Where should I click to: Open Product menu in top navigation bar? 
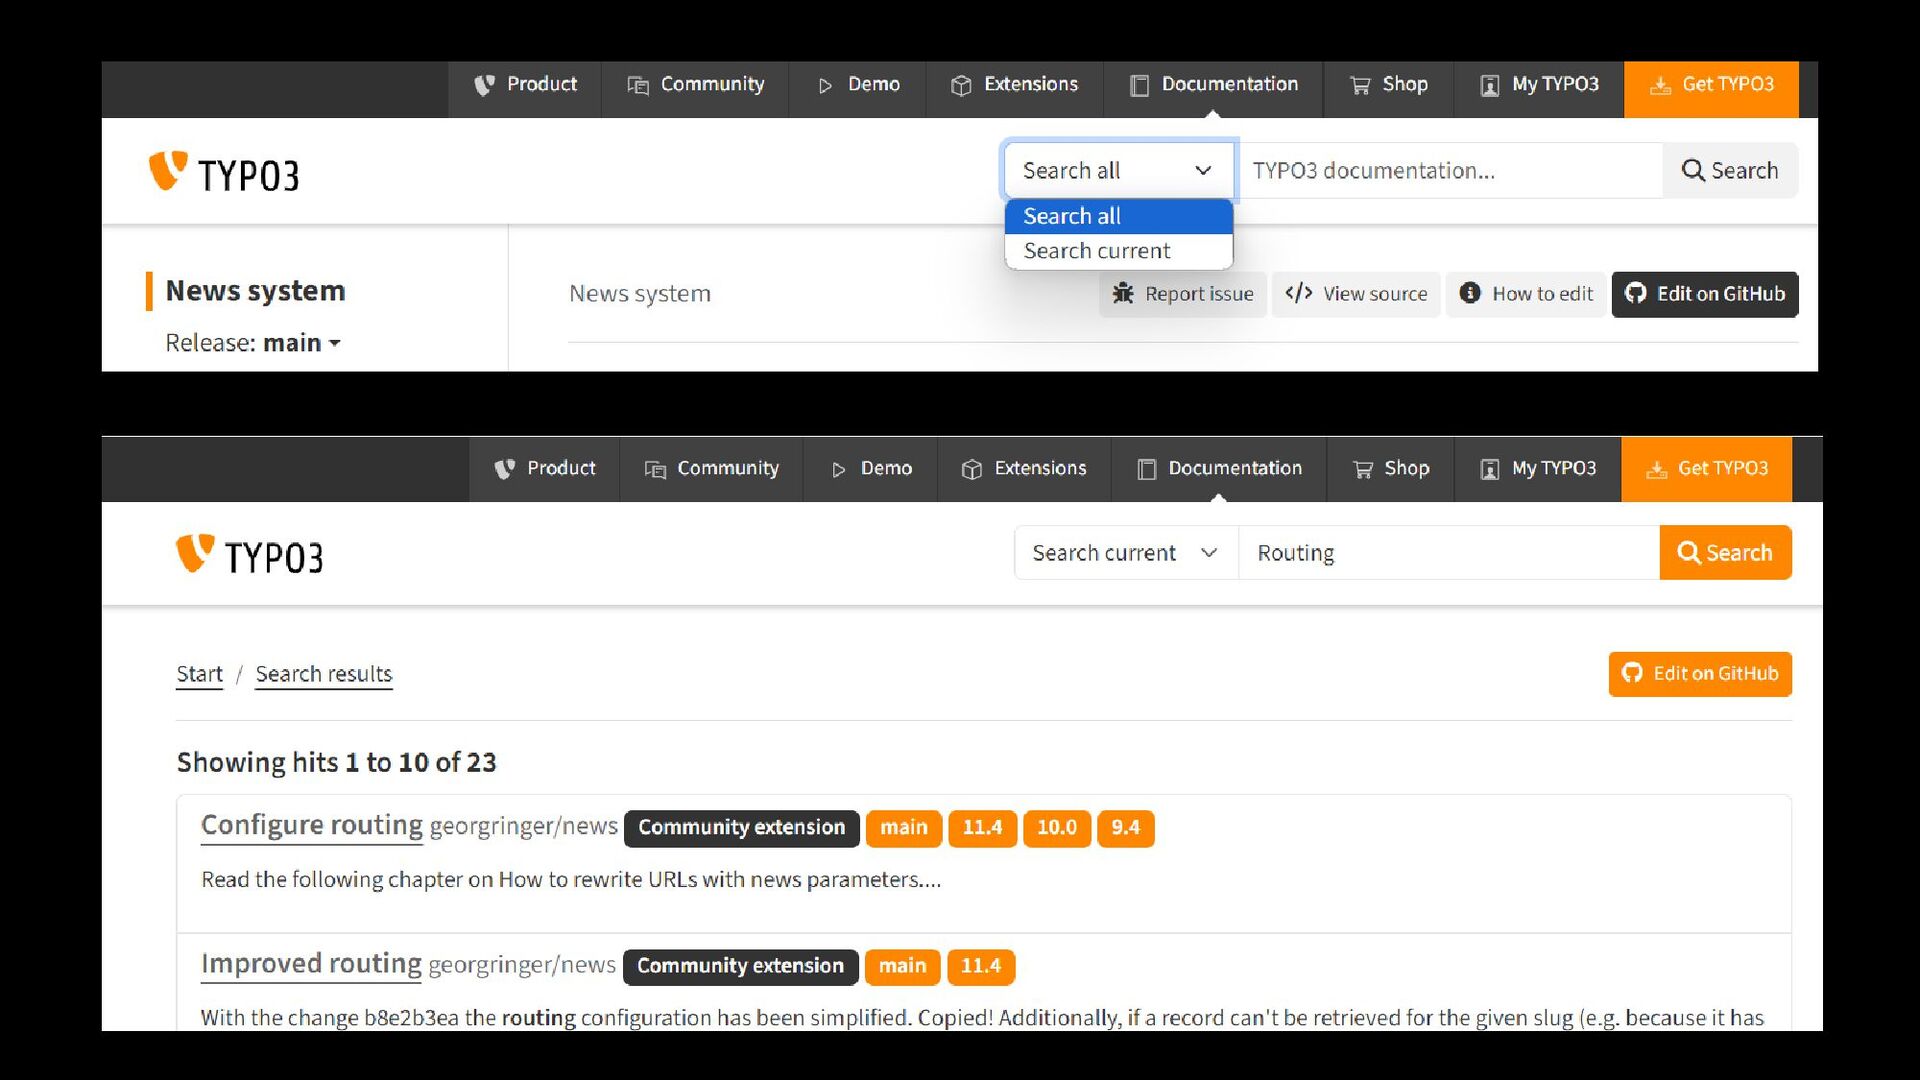(x=525, y=85)
